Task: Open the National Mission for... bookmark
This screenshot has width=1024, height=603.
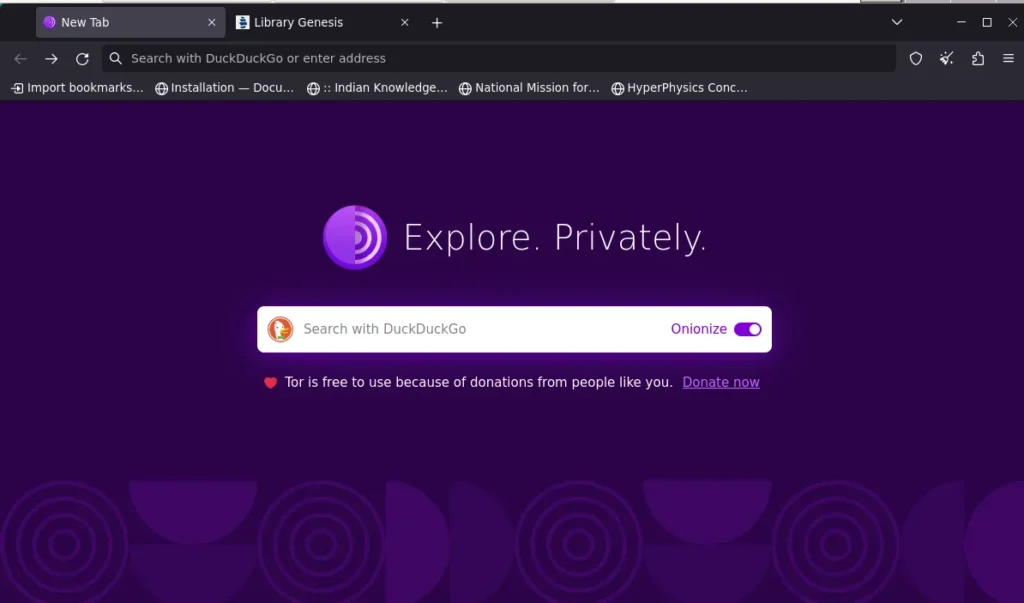Action: pos(529,88)
